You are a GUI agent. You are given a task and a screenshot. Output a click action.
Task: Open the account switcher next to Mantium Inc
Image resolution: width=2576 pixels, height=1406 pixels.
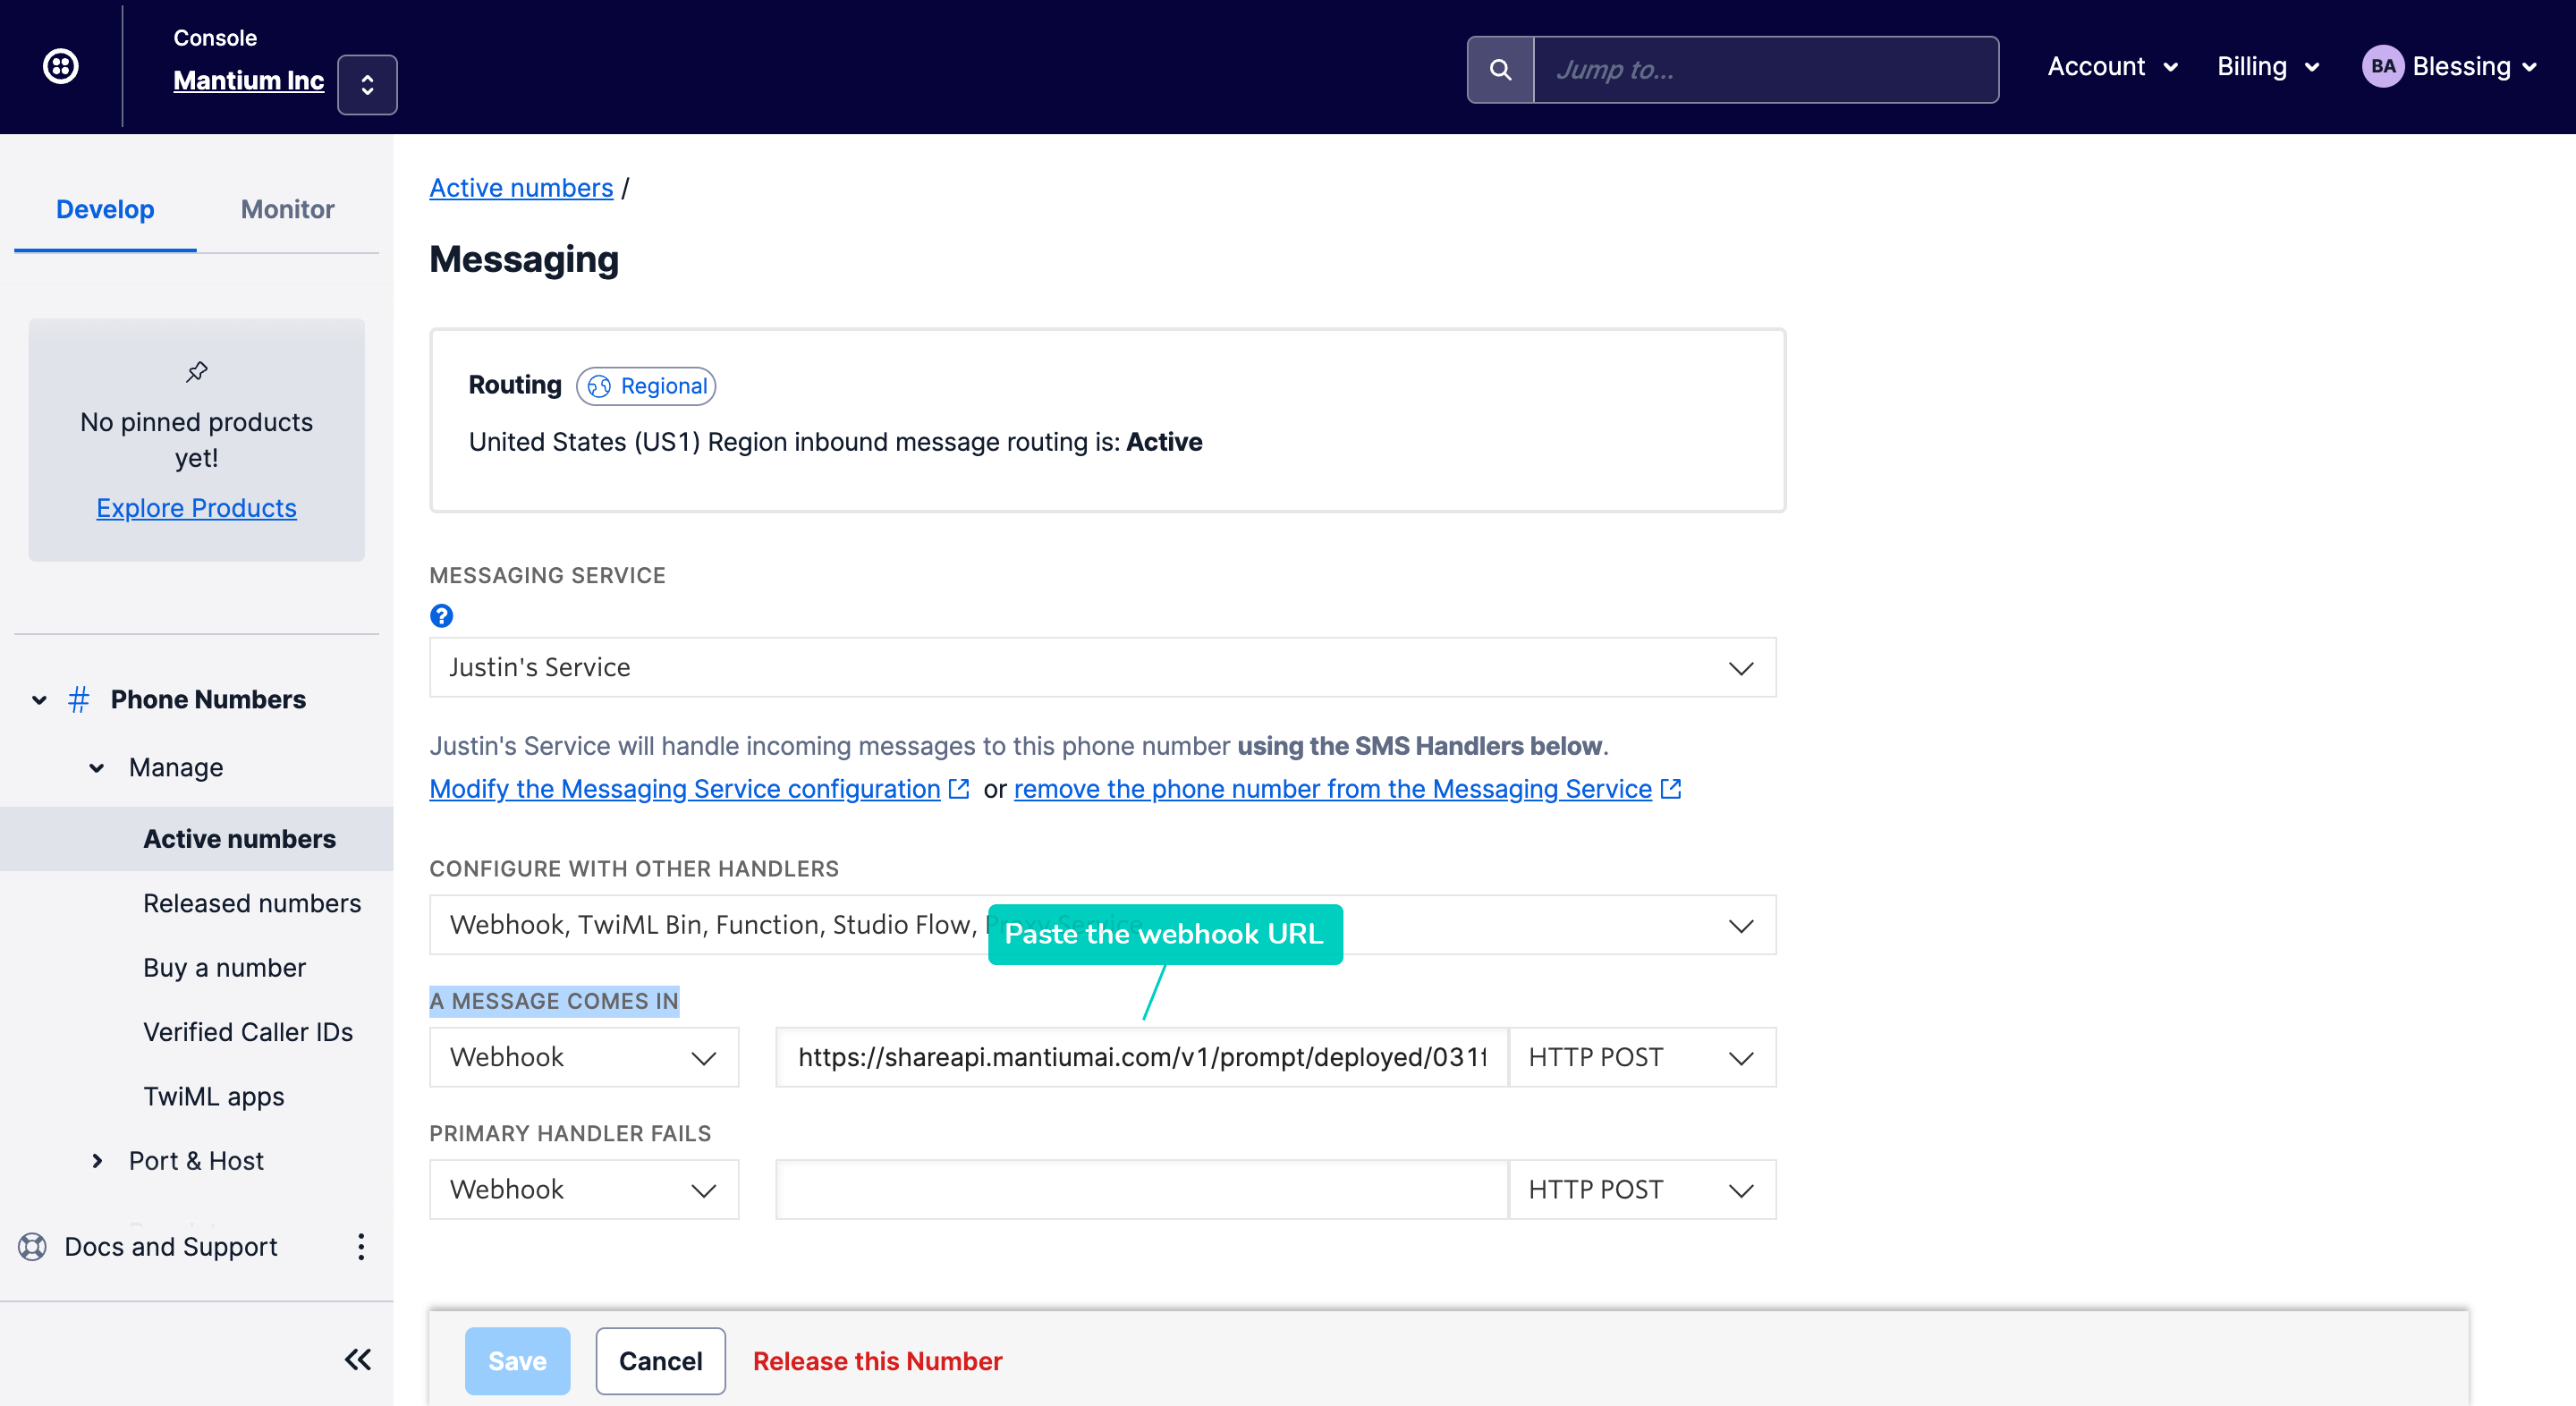point(367,85)
